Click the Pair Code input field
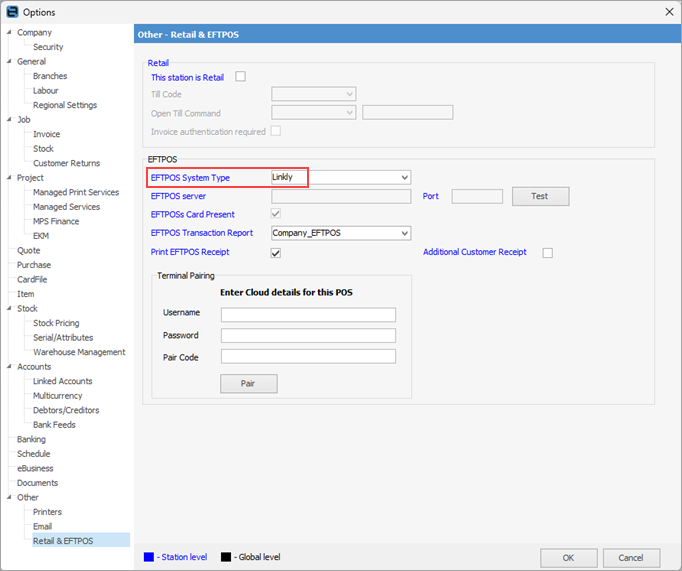 (308, 356)
